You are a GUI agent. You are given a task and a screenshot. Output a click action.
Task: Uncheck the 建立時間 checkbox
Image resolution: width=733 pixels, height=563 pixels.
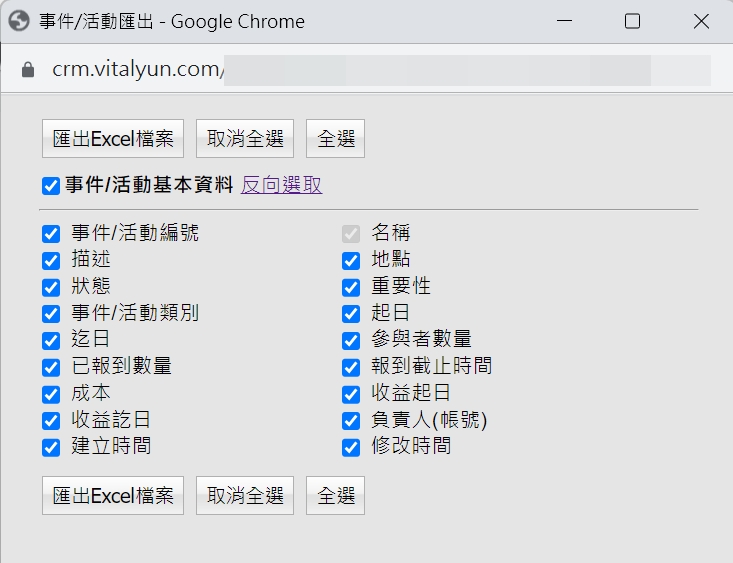[x=51, y=448]
